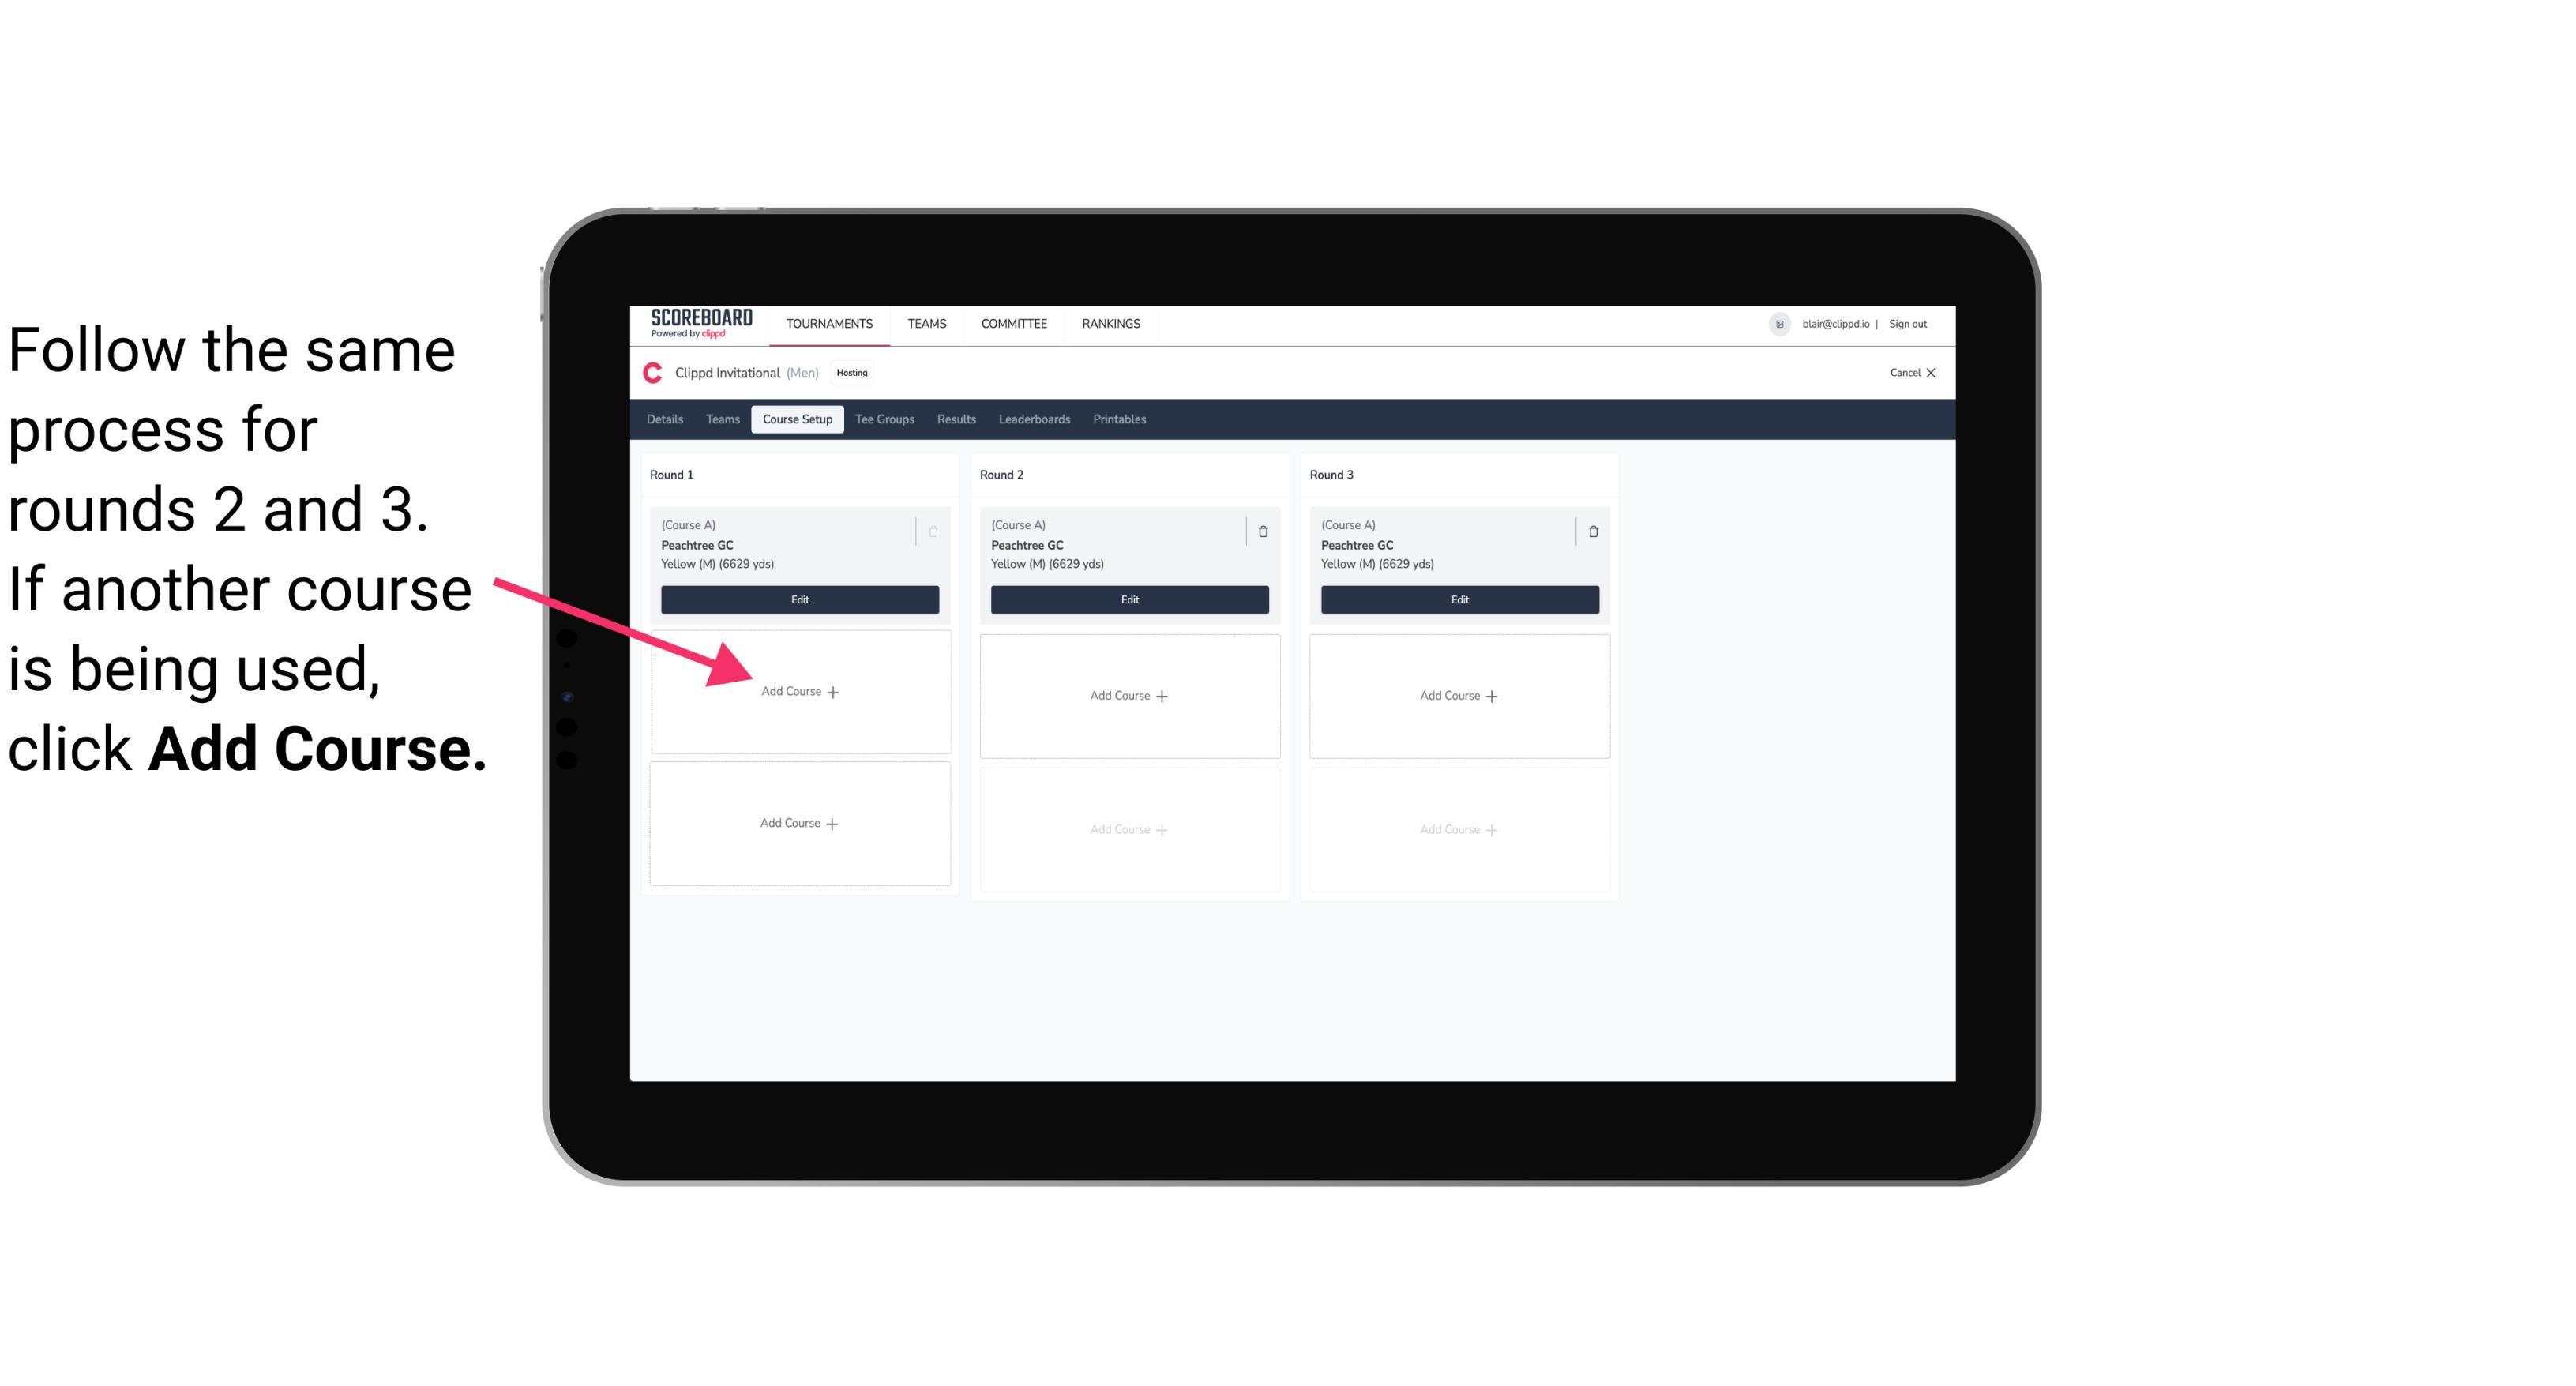Image resolution: width=2576 pixels, height=1386 pixels.
Task: Click the second Add Course in Round 1
Action: click(x=800, y=821)
